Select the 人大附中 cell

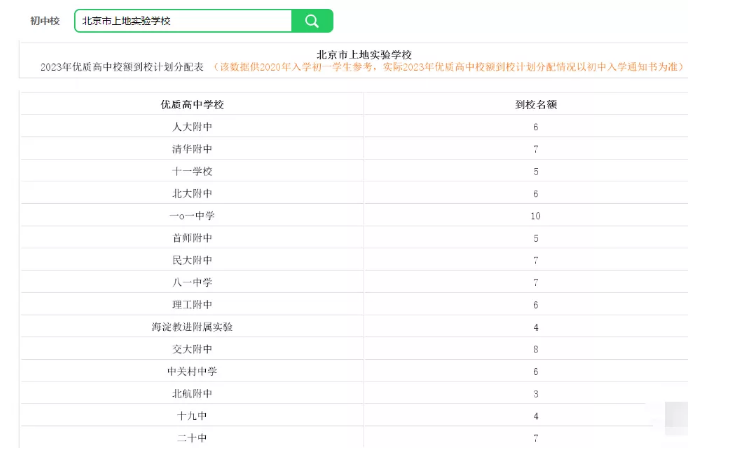[x=192, y=127]
